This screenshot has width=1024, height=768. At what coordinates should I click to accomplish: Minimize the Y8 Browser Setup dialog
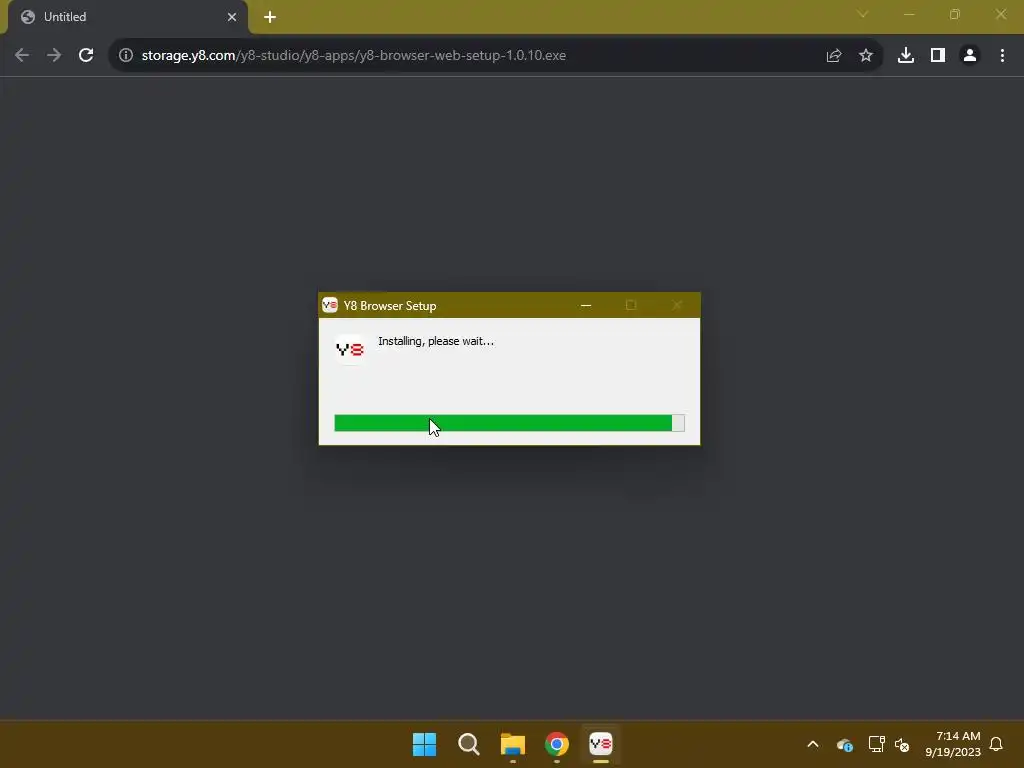586,306
